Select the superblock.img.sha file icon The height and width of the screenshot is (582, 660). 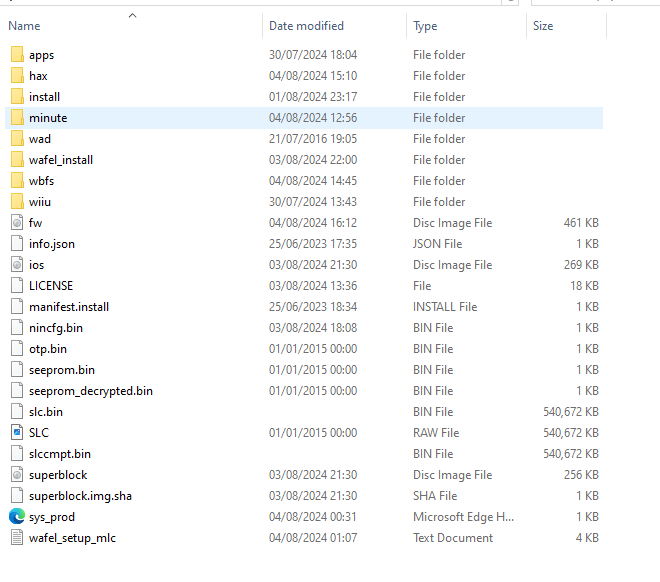pos(17,496)
